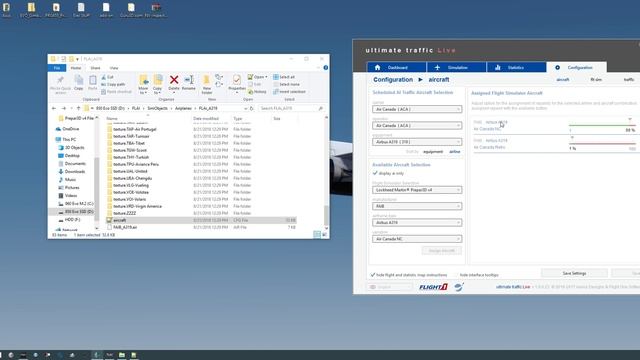Switch to details view button in status bar
This screenshot has width=640, height=360.
[317, 234]
